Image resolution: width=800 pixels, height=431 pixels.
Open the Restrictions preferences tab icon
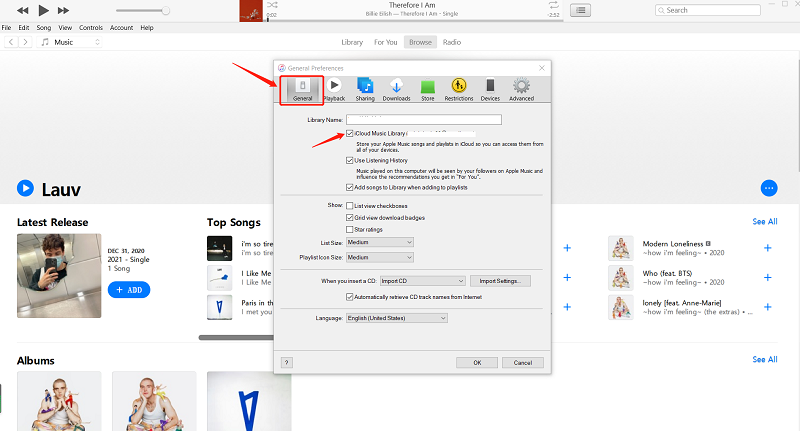pos(459,90)
